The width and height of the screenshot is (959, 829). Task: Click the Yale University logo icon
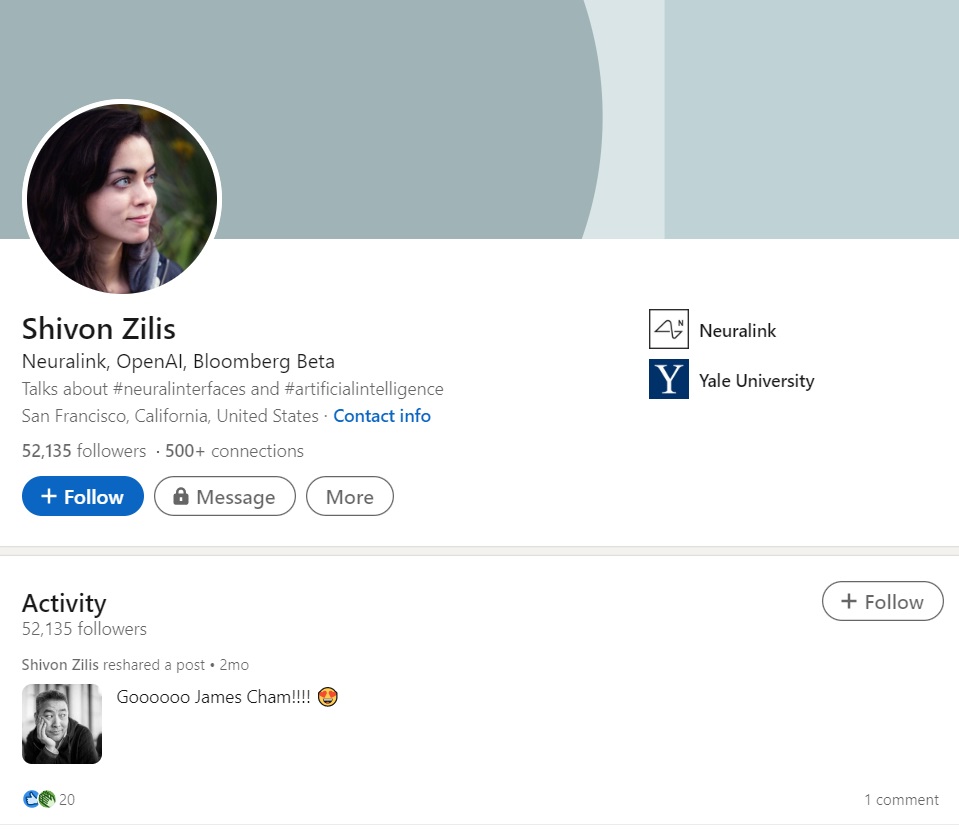coord(668,380)
